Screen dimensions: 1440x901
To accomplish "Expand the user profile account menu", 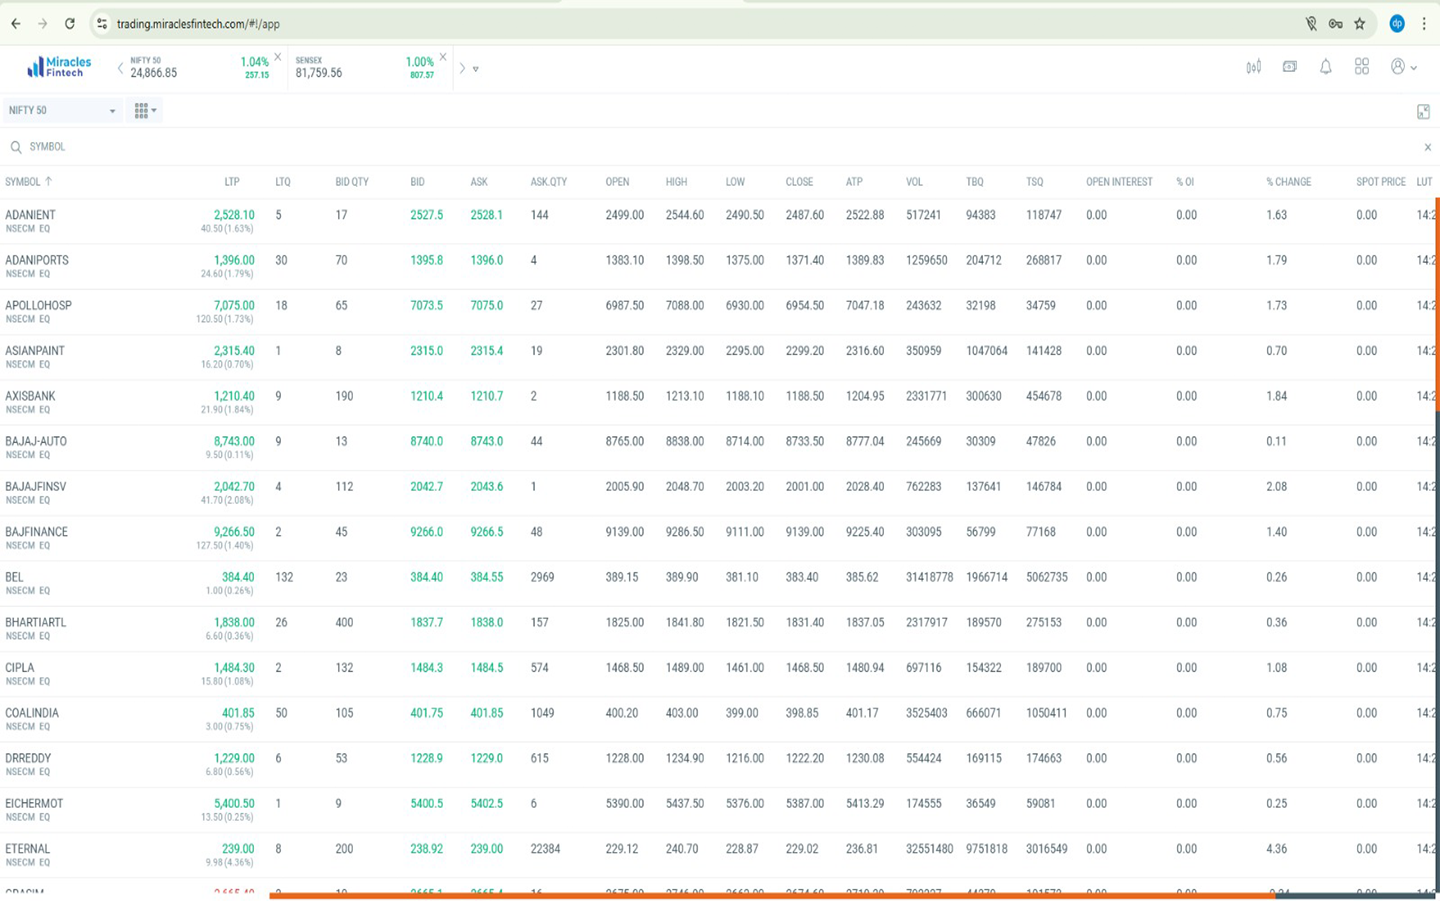I will pos(1403,67).
